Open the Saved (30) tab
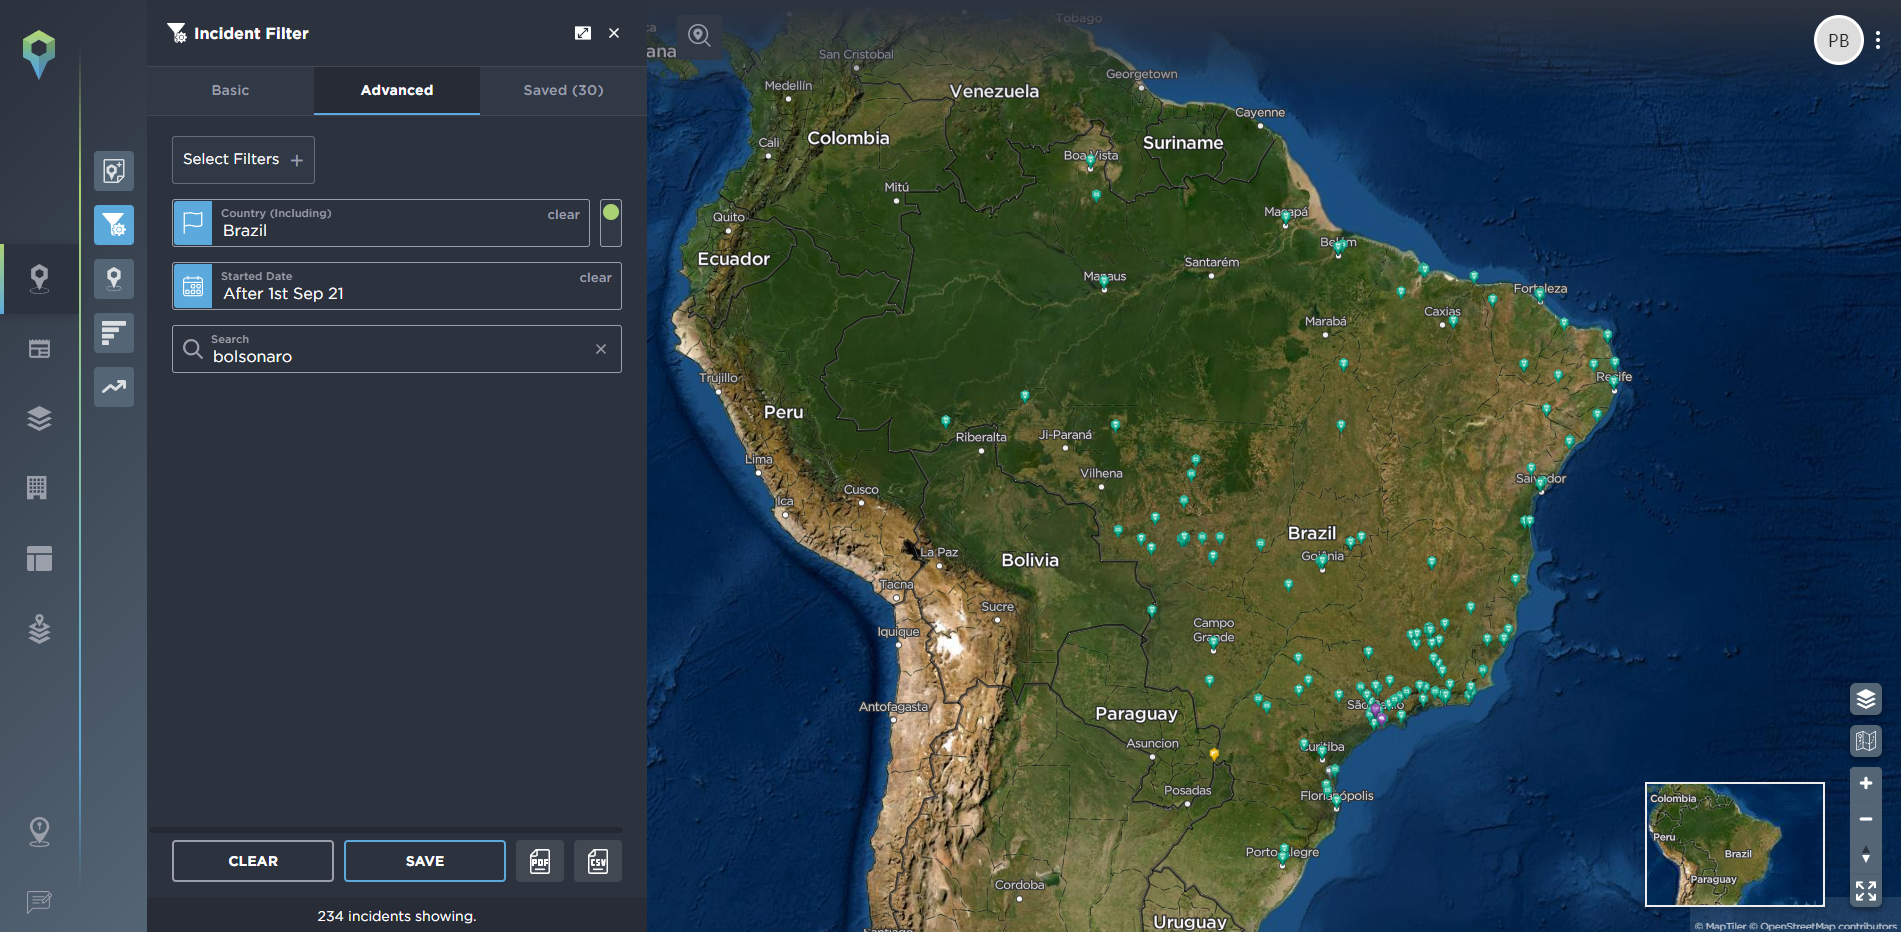The image size is (1901, 932). [563, 90]
